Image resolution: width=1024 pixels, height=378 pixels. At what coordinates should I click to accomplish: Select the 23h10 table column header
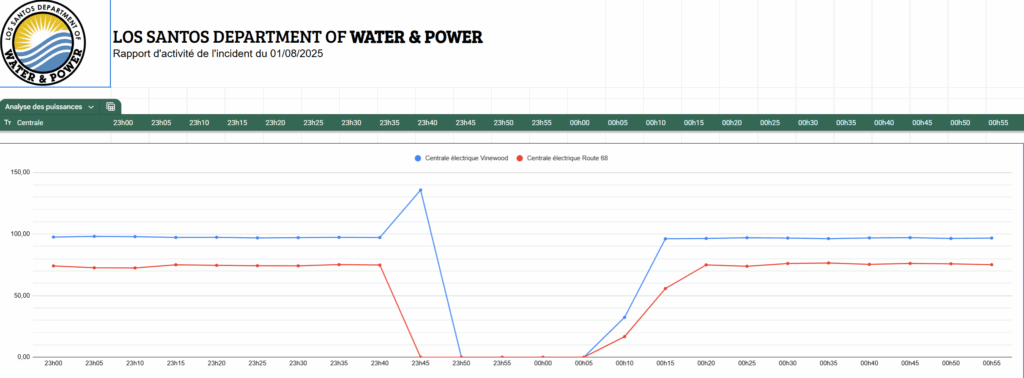[x=199, y=123]
